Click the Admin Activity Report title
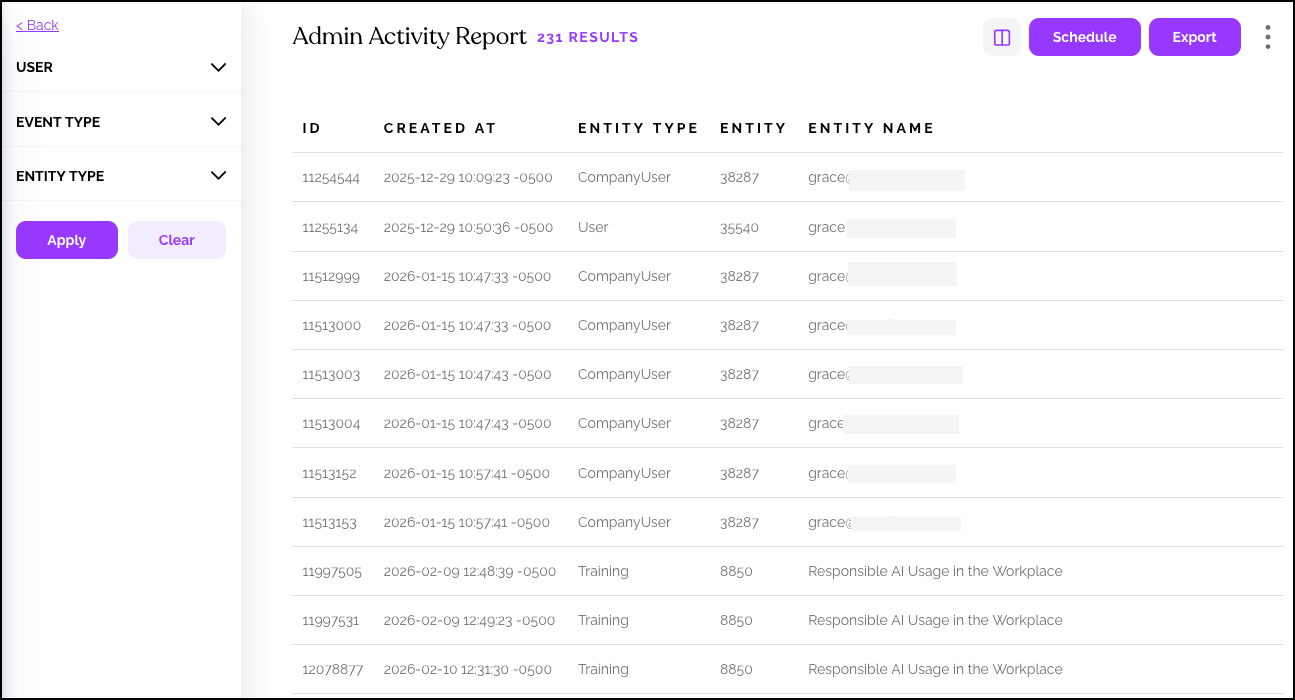Screen dimensions: 1295x700 [409, 37]
